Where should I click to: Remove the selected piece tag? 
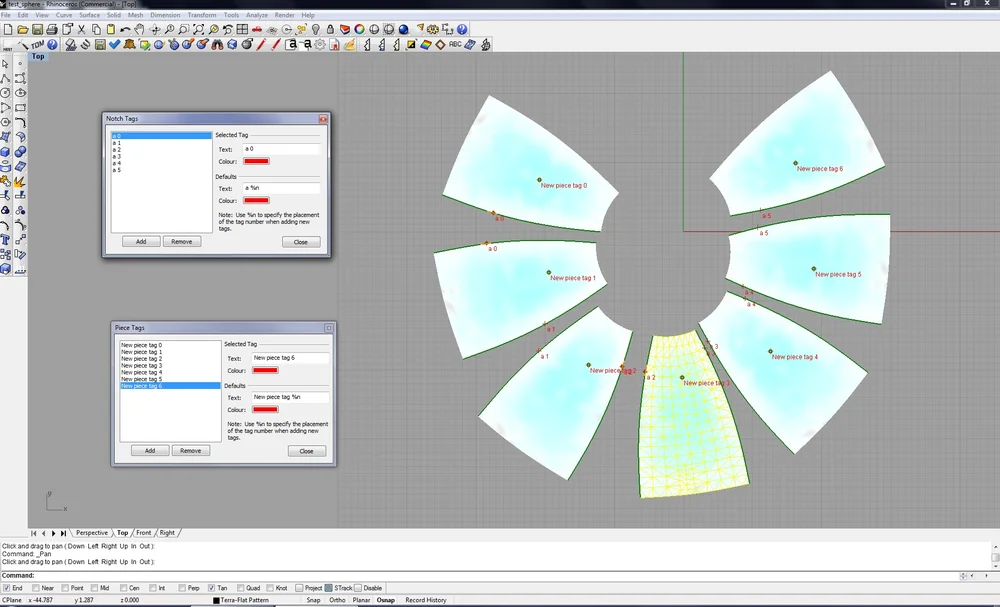coord(190,450)
